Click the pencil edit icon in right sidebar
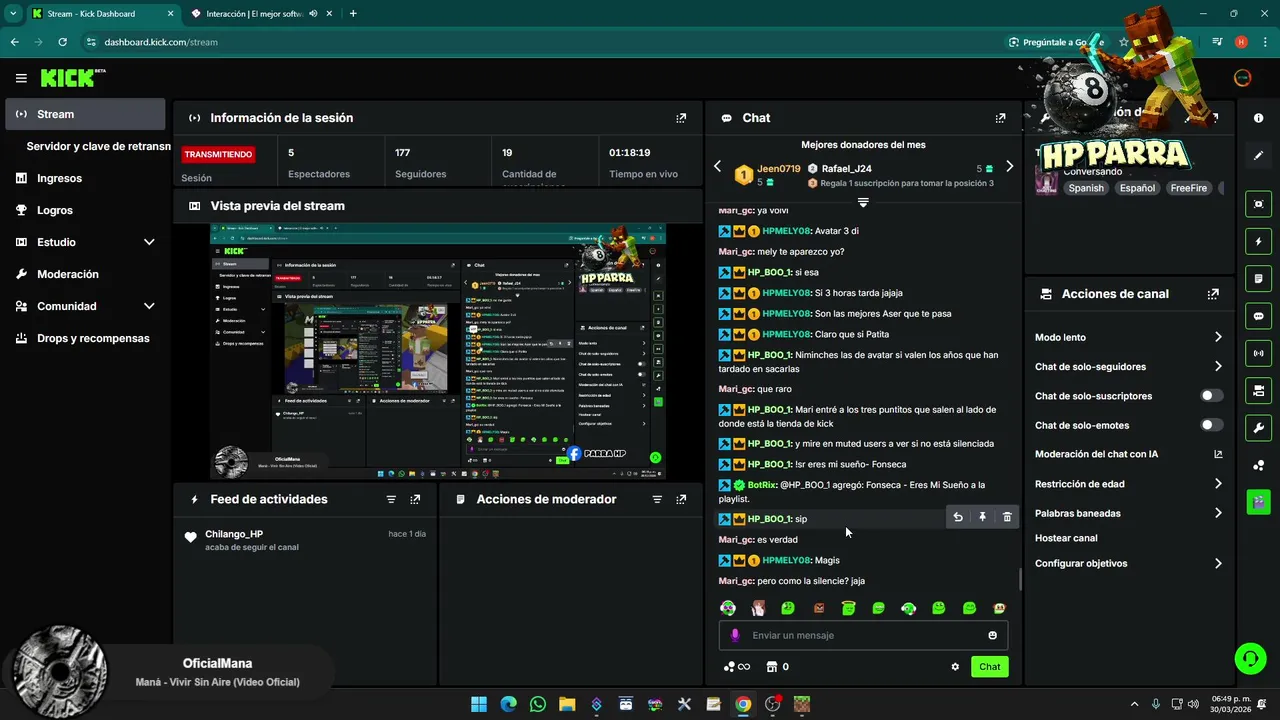This screenshot has height=720, width=1280. (1258, 156)
